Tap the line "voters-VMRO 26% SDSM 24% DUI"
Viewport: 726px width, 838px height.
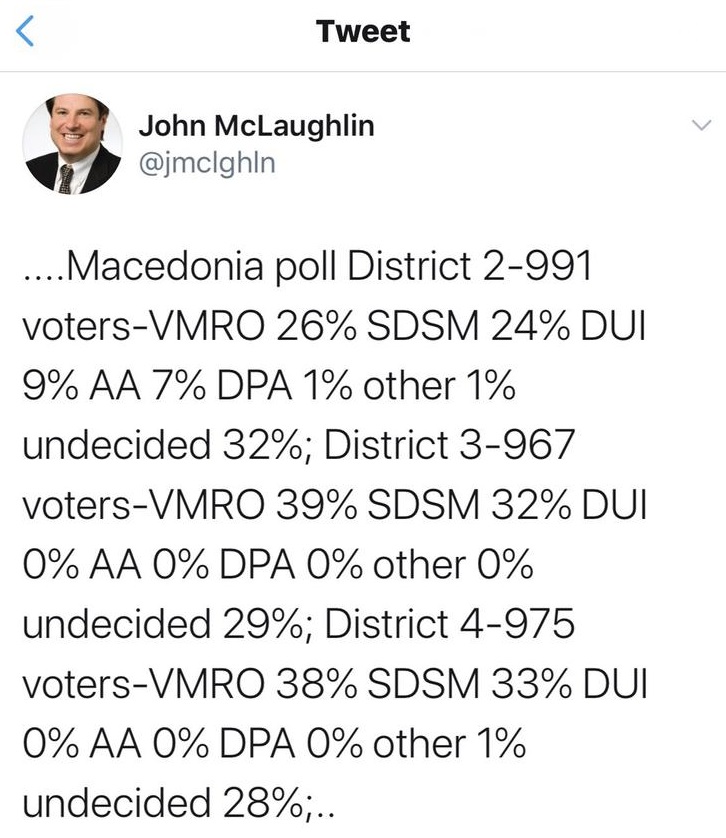[x=334, y=326]
